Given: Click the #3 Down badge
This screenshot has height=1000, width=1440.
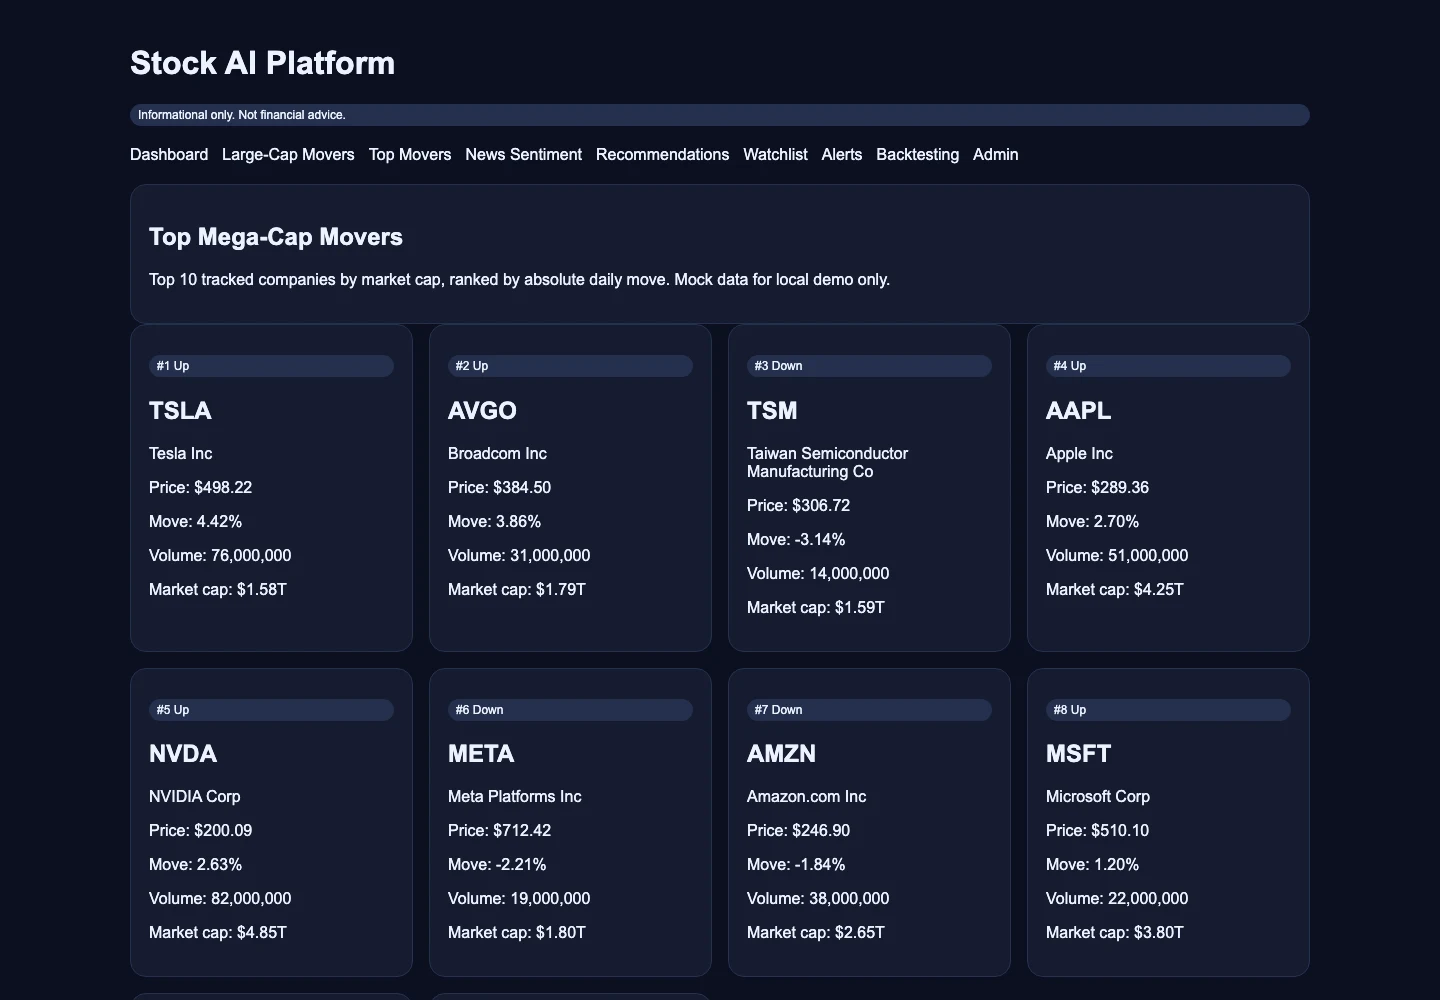Looking at the screenshot, I should 869,366.
